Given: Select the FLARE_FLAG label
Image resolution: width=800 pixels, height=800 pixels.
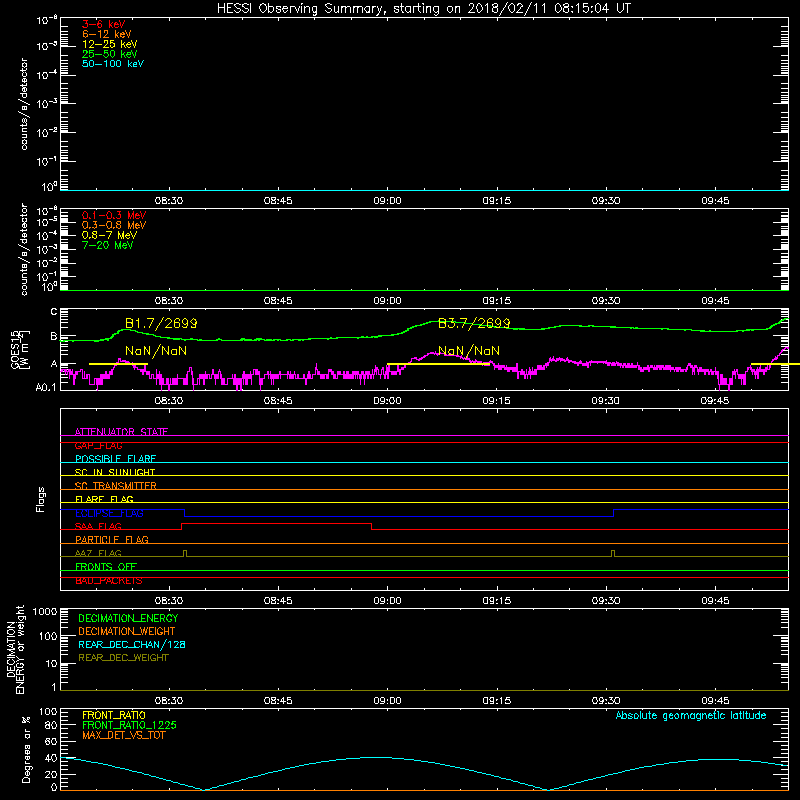Looking at the screenshot, I should coord(104,499).
